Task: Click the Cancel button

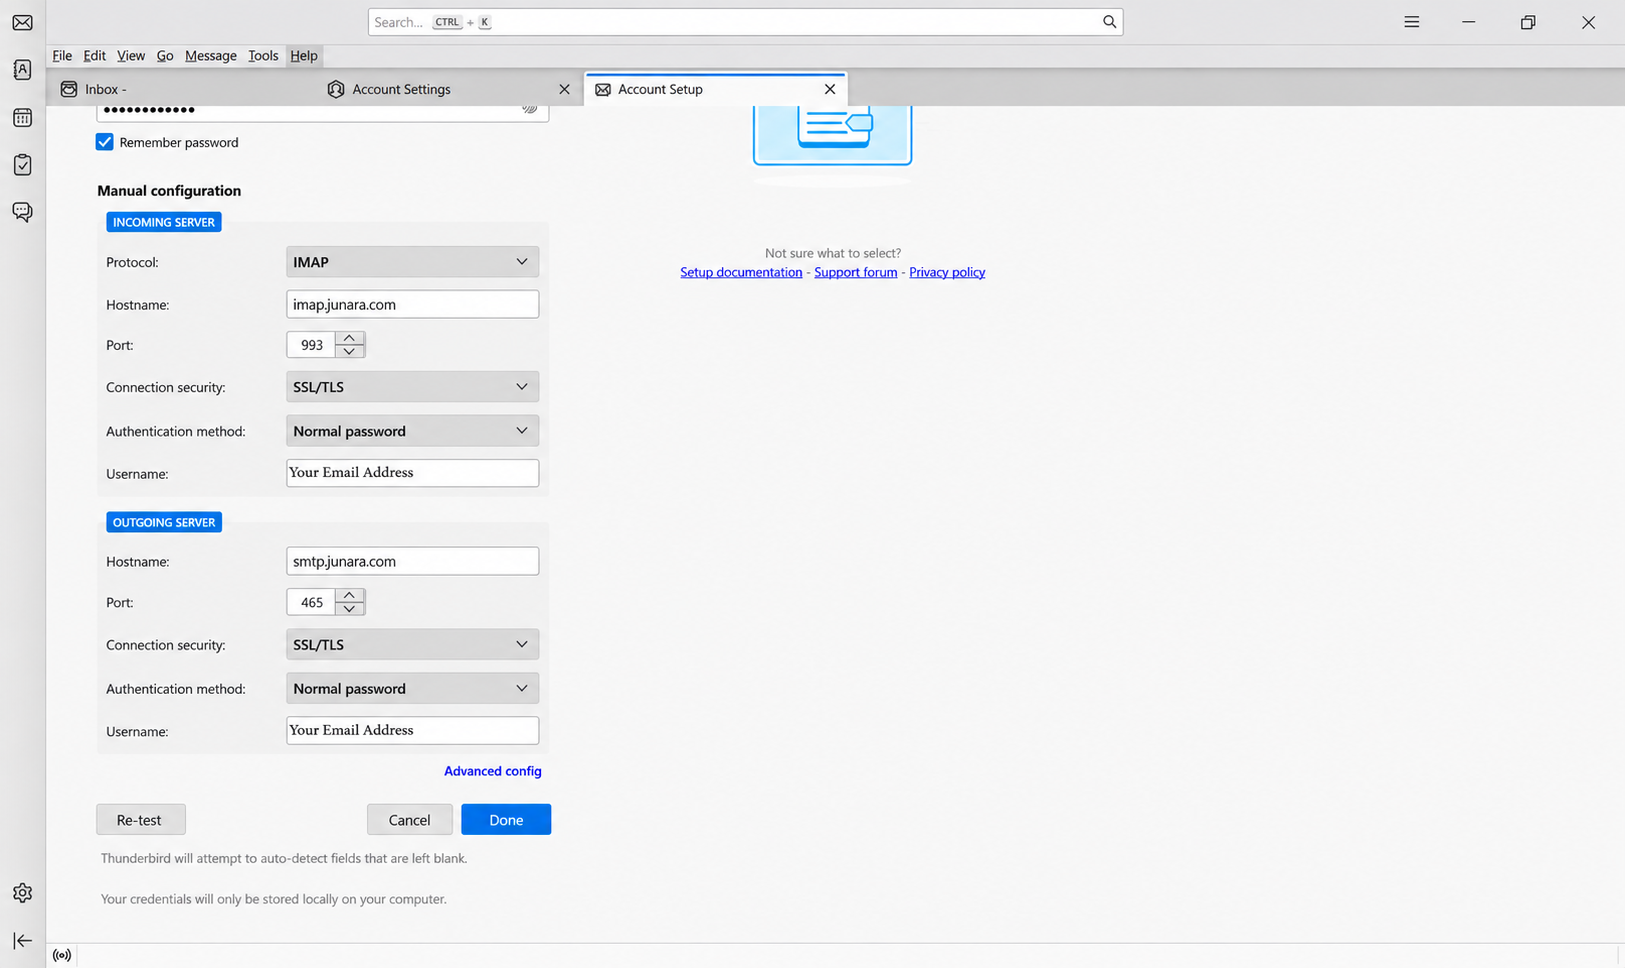Action: (409, 820)
